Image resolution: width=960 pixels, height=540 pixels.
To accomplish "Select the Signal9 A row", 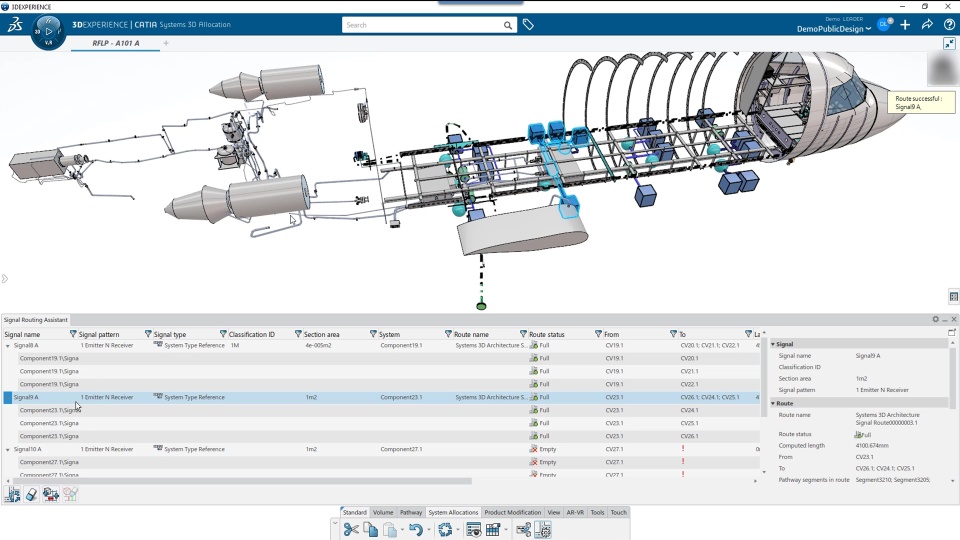I will [x=381, y=397].
